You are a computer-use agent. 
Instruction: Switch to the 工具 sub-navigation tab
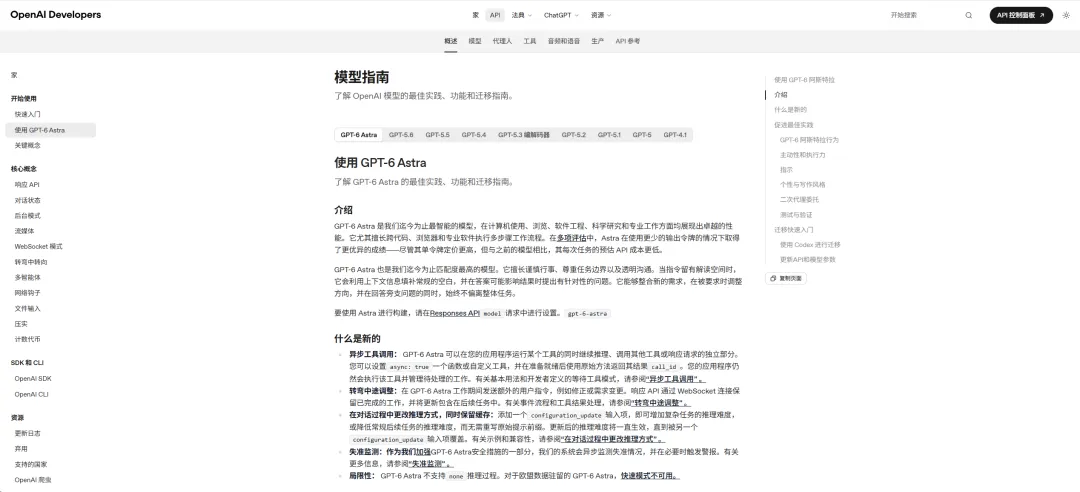point(530,41)
